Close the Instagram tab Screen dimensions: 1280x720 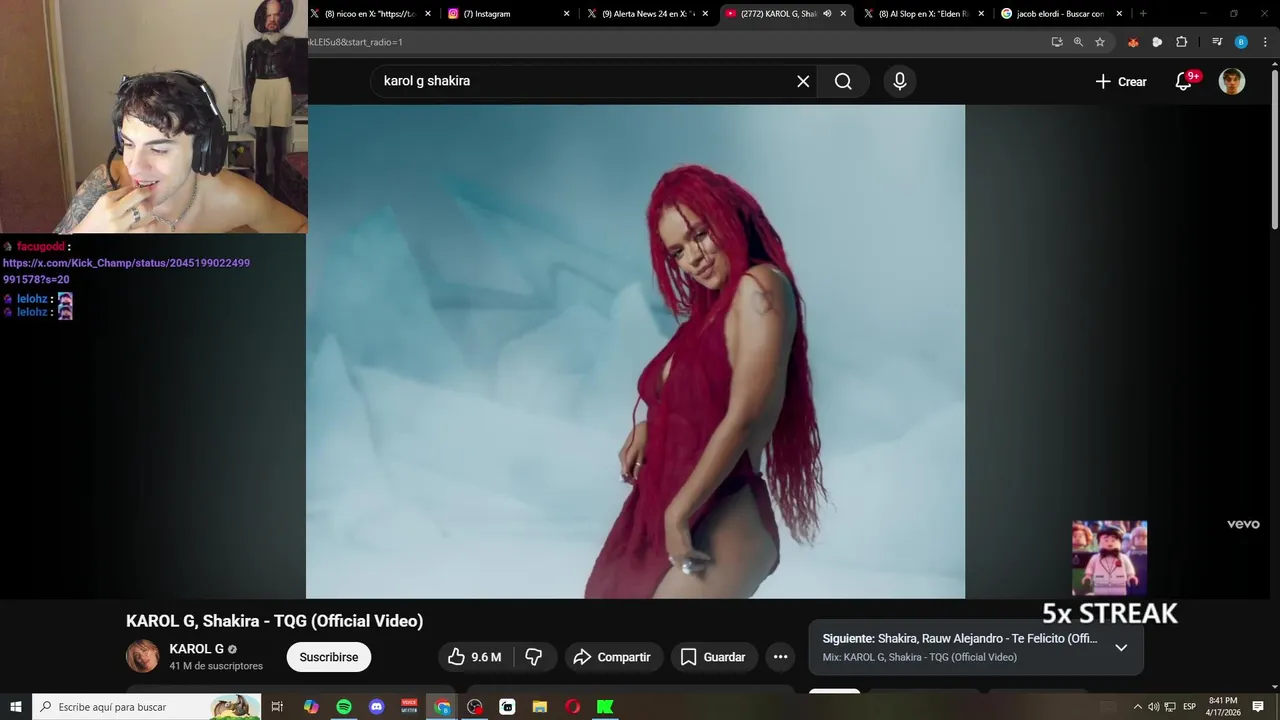567,14
